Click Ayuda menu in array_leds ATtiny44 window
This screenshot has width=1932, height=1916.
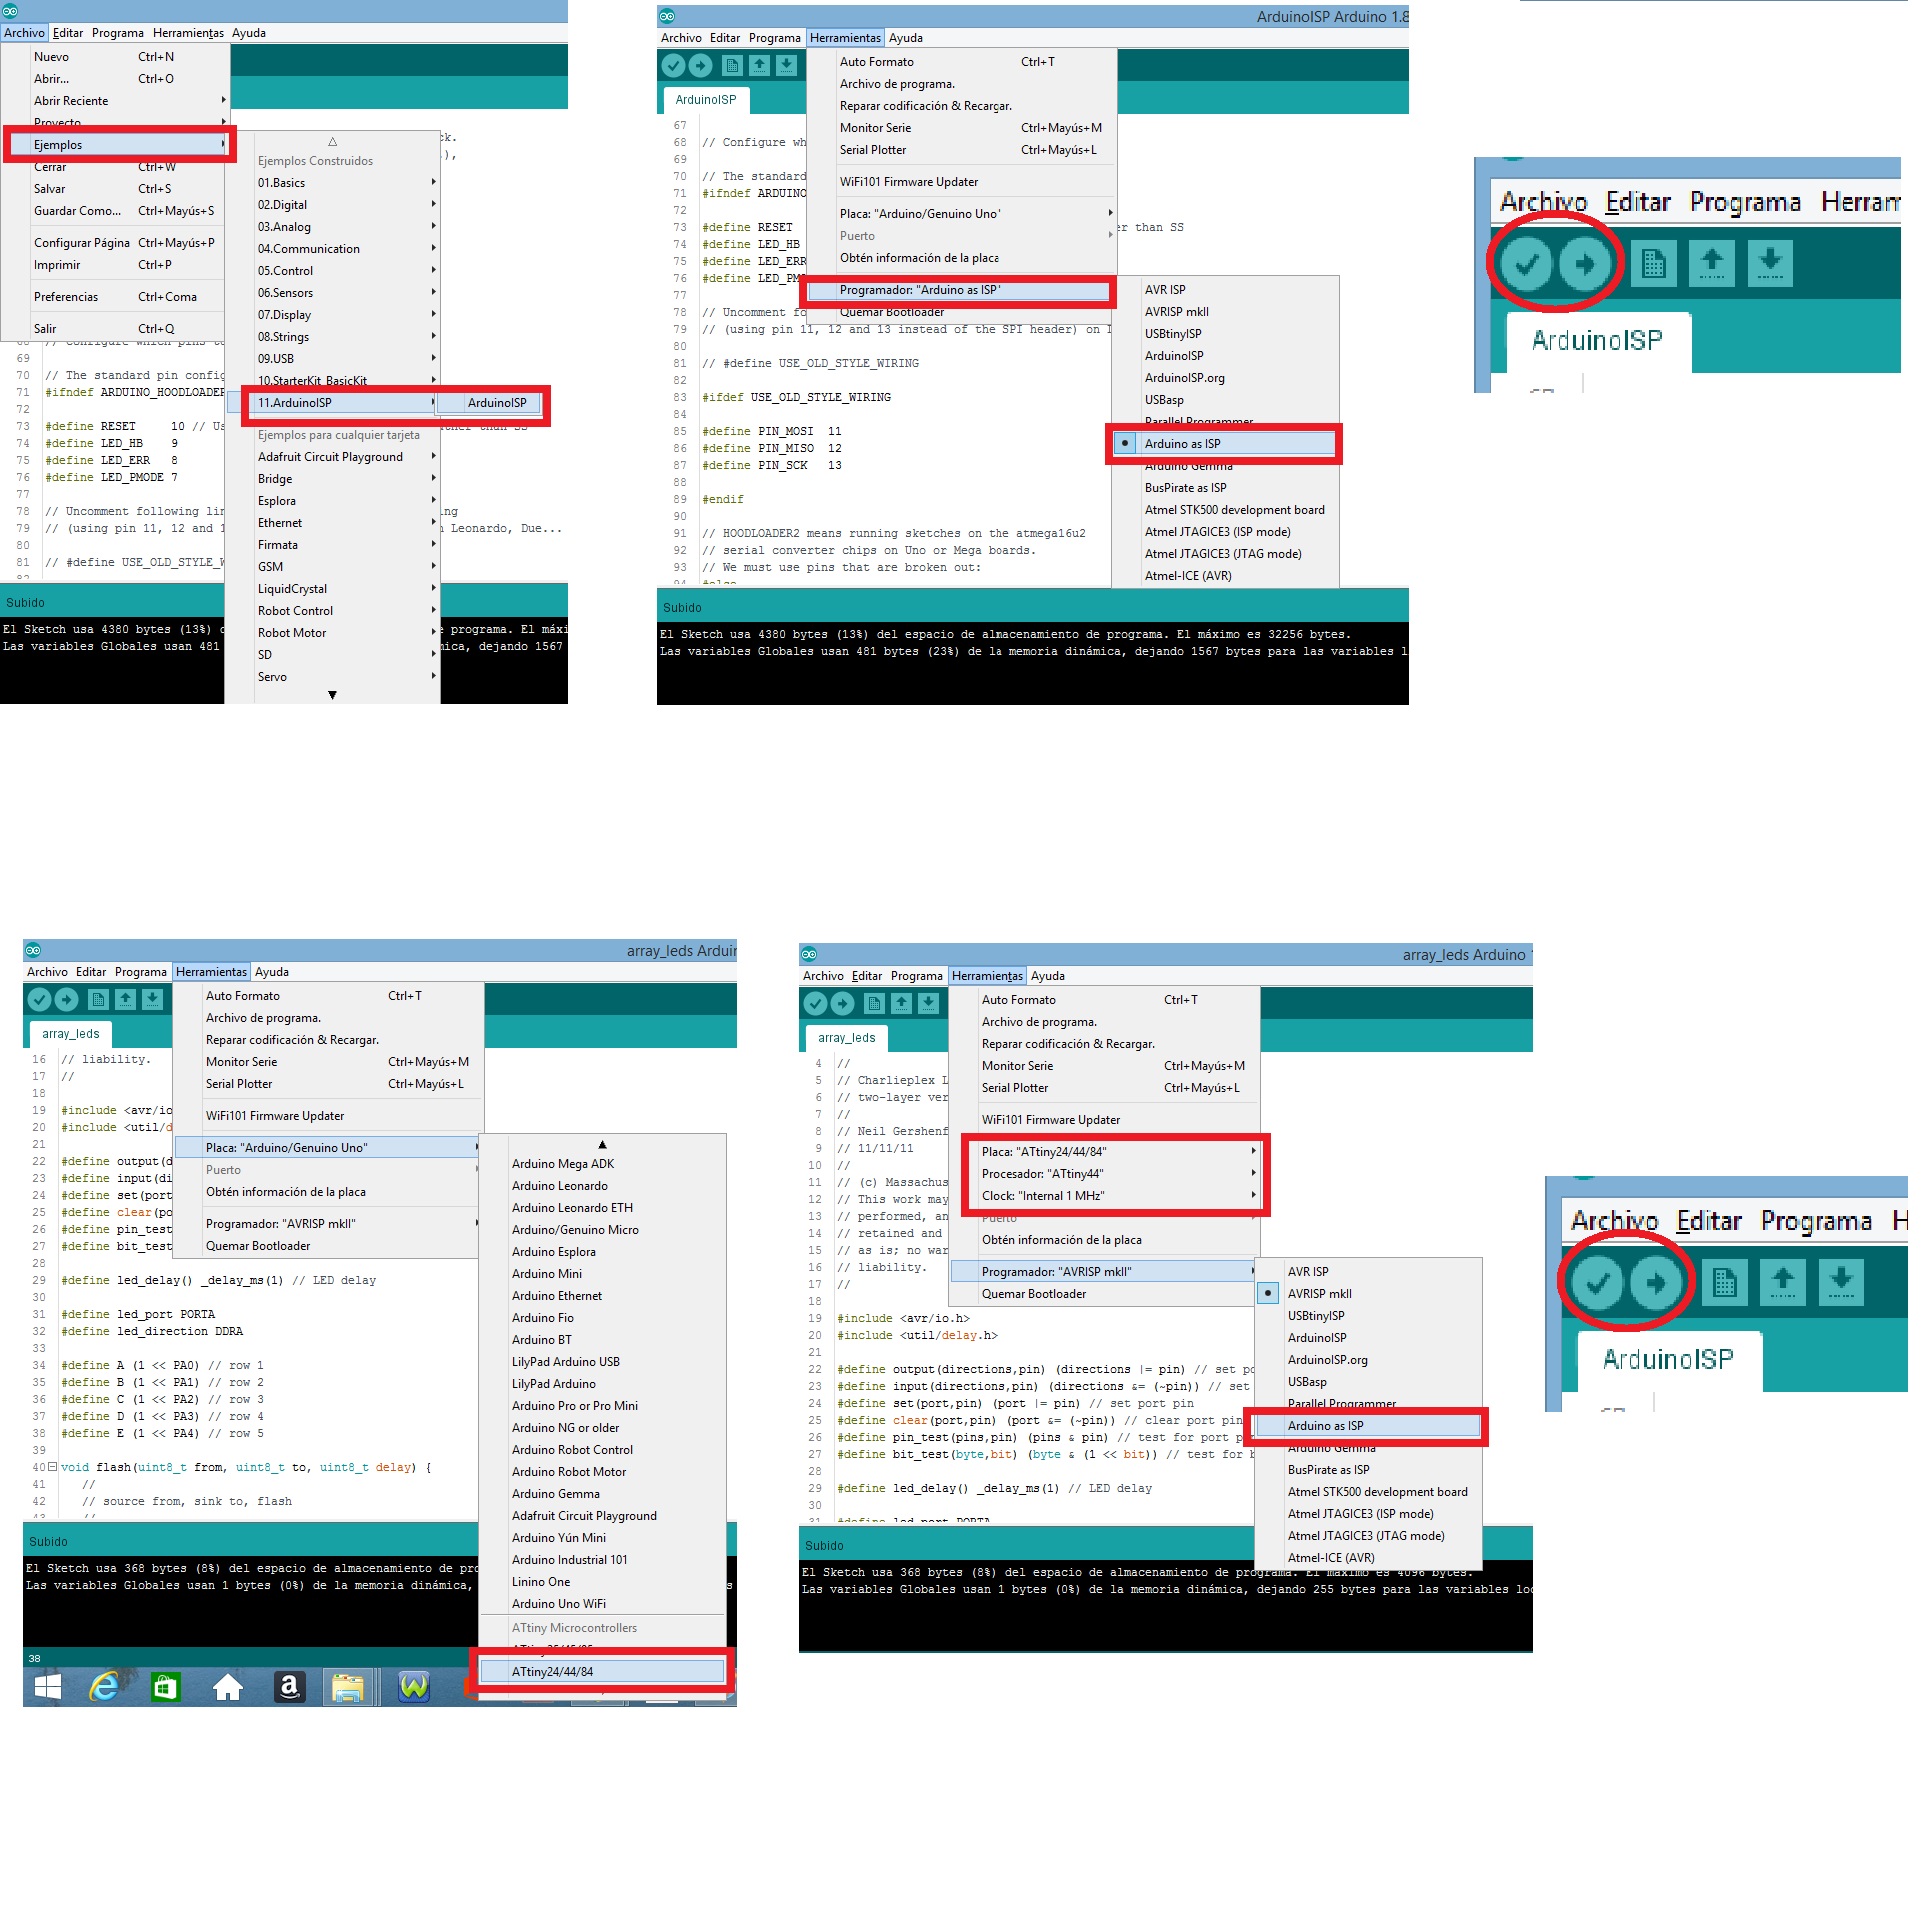pyautogui.click(x=1047, y=976)
